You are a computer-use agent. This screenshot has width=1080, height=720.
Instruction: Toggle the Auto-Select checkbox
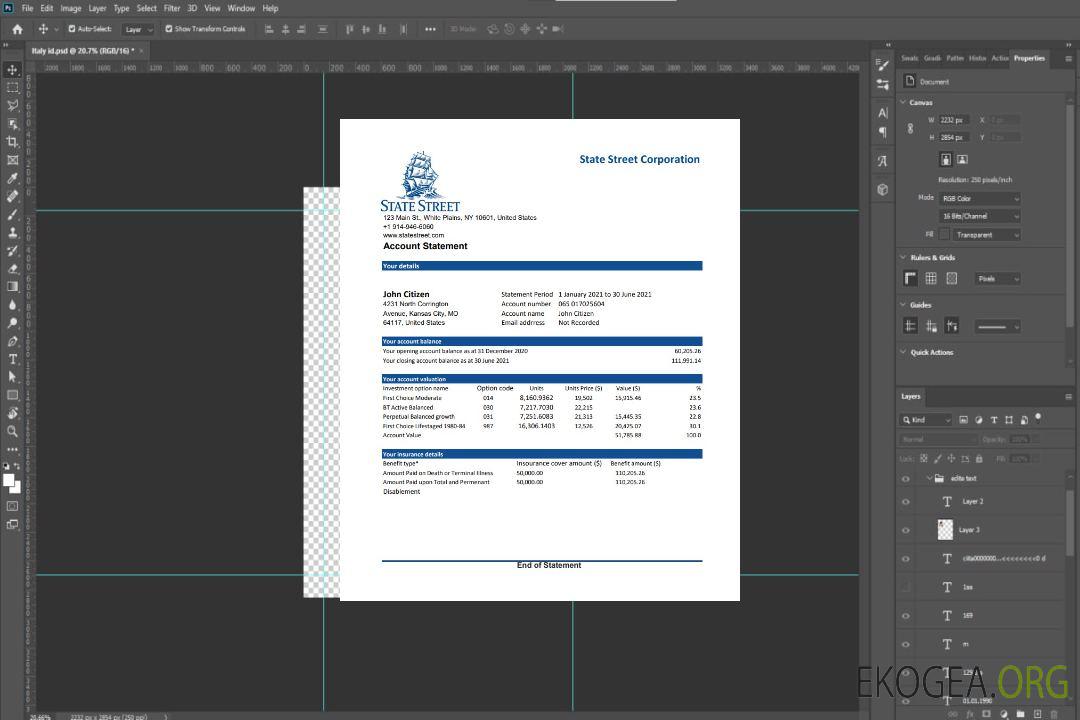click(72, 29)
